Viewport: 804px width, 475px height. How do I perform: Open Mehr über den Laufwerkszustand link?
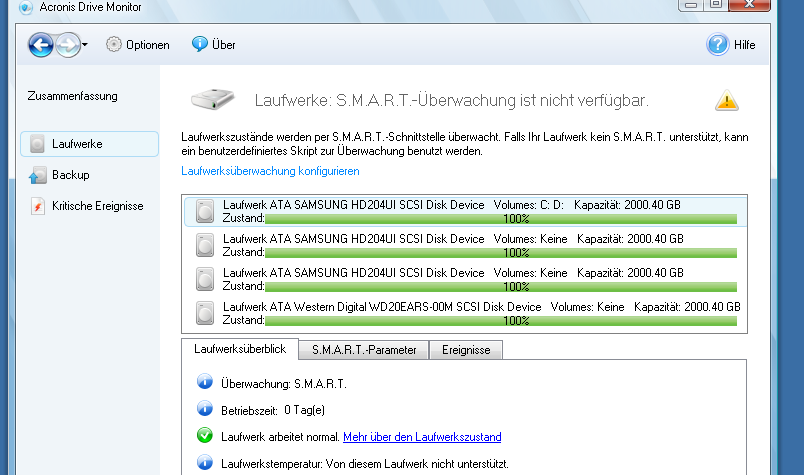click(422, 437)
